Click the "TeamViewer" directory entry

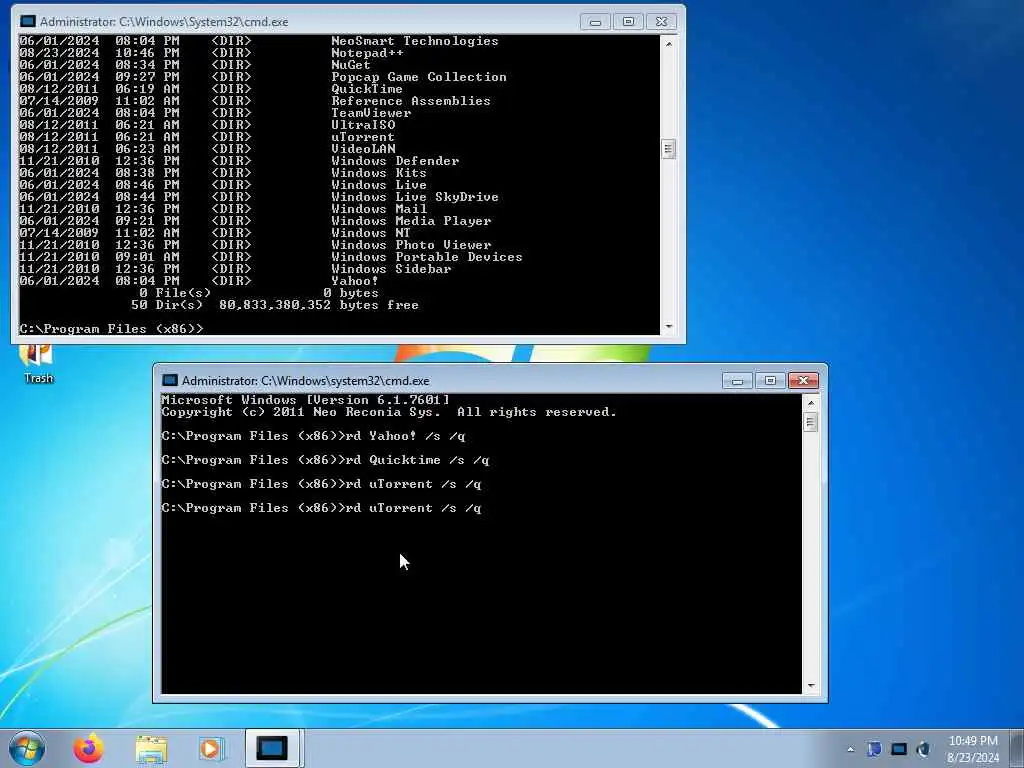(371, 113)
